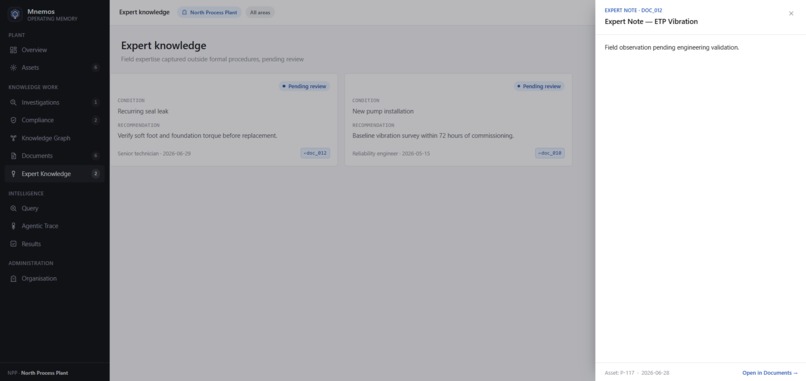
Task: Click Senior technician 2026-06-29 text
Action: (x=154, y=154)
